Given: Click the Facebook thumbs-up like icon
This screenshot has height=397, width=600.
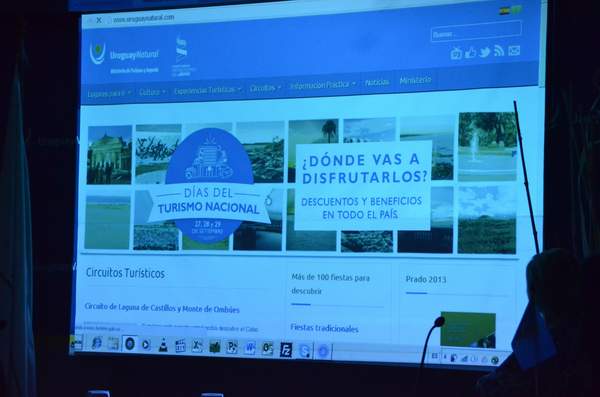Looking at the screenshot, I should coord(470,52).
